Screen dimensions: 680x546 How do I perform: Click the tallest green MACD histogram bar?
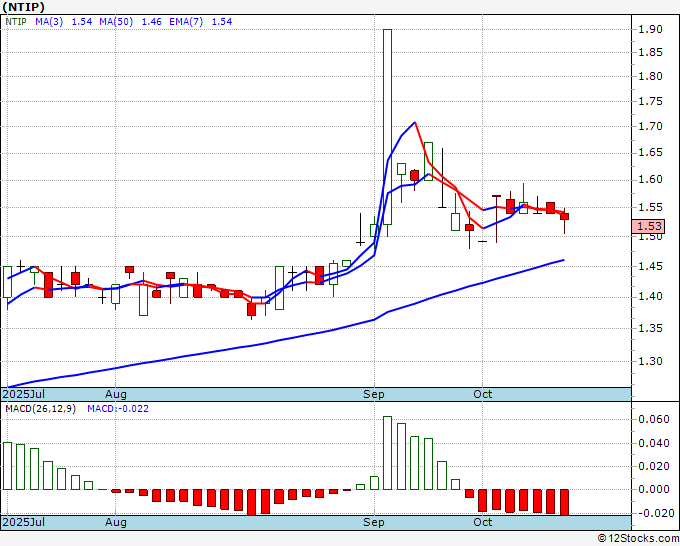pos(387,453)
